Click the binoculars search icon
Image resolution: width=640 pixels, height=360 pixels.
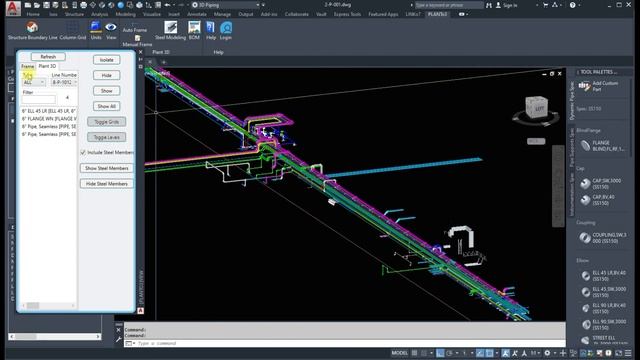489,5
